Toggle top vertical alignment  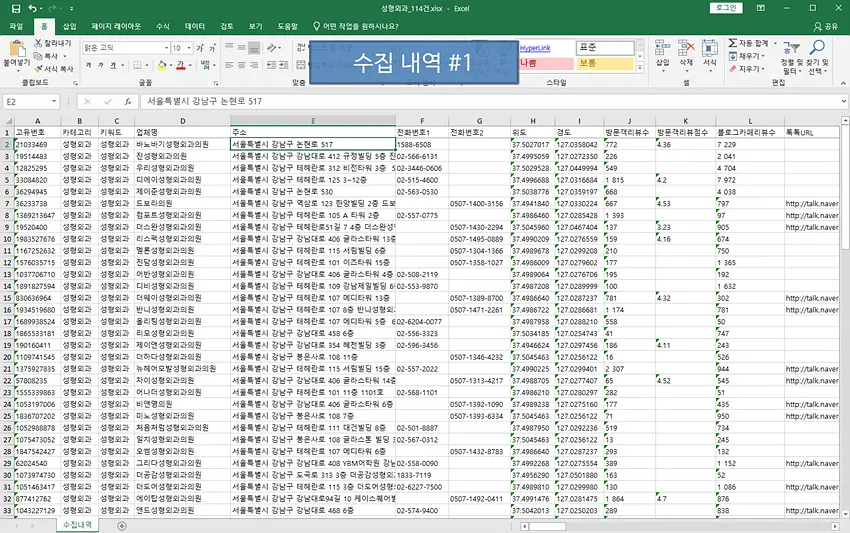(229, 48)
